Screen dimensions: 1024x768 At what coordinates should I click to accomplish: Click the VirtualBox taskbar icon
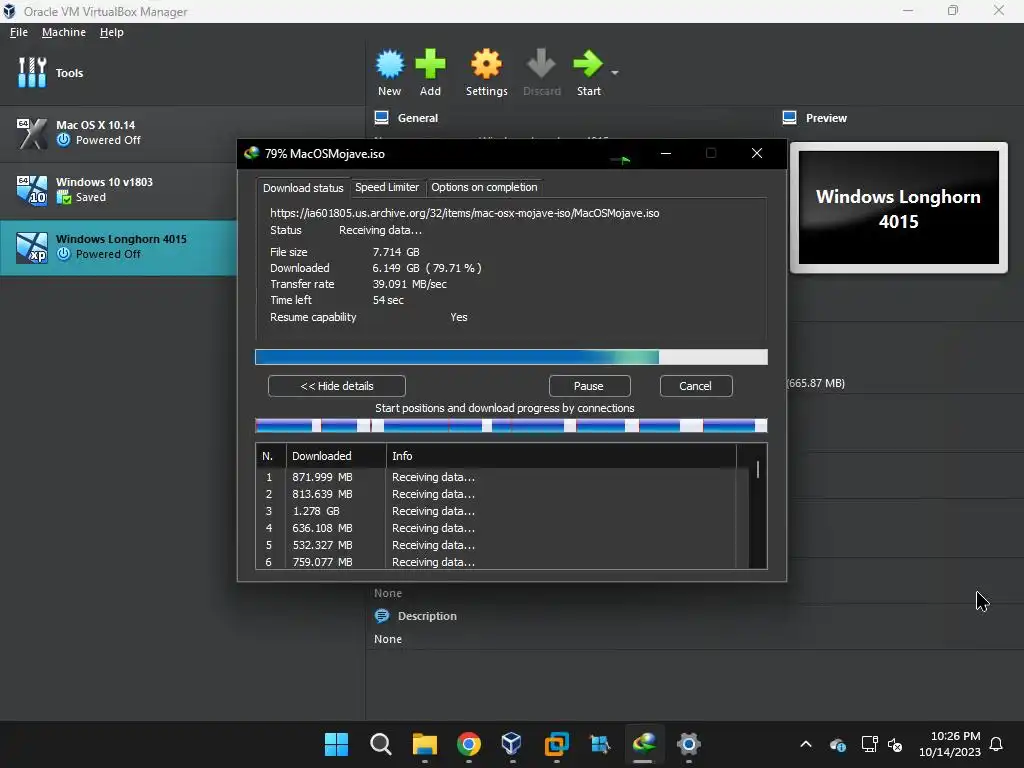coord(512,744)
